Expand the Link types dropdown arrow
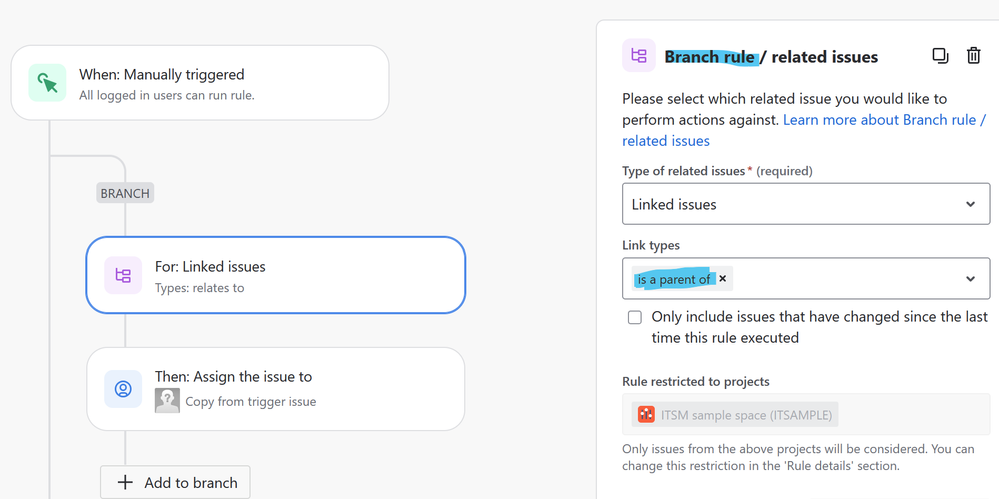Screen dimensions: 999x499 (x=970, y=279)
